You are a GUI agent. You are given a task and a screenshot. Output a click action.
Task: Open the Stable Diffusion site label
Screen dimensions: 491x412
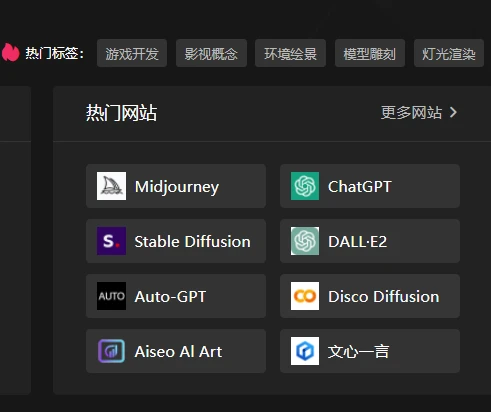point(192,241)
